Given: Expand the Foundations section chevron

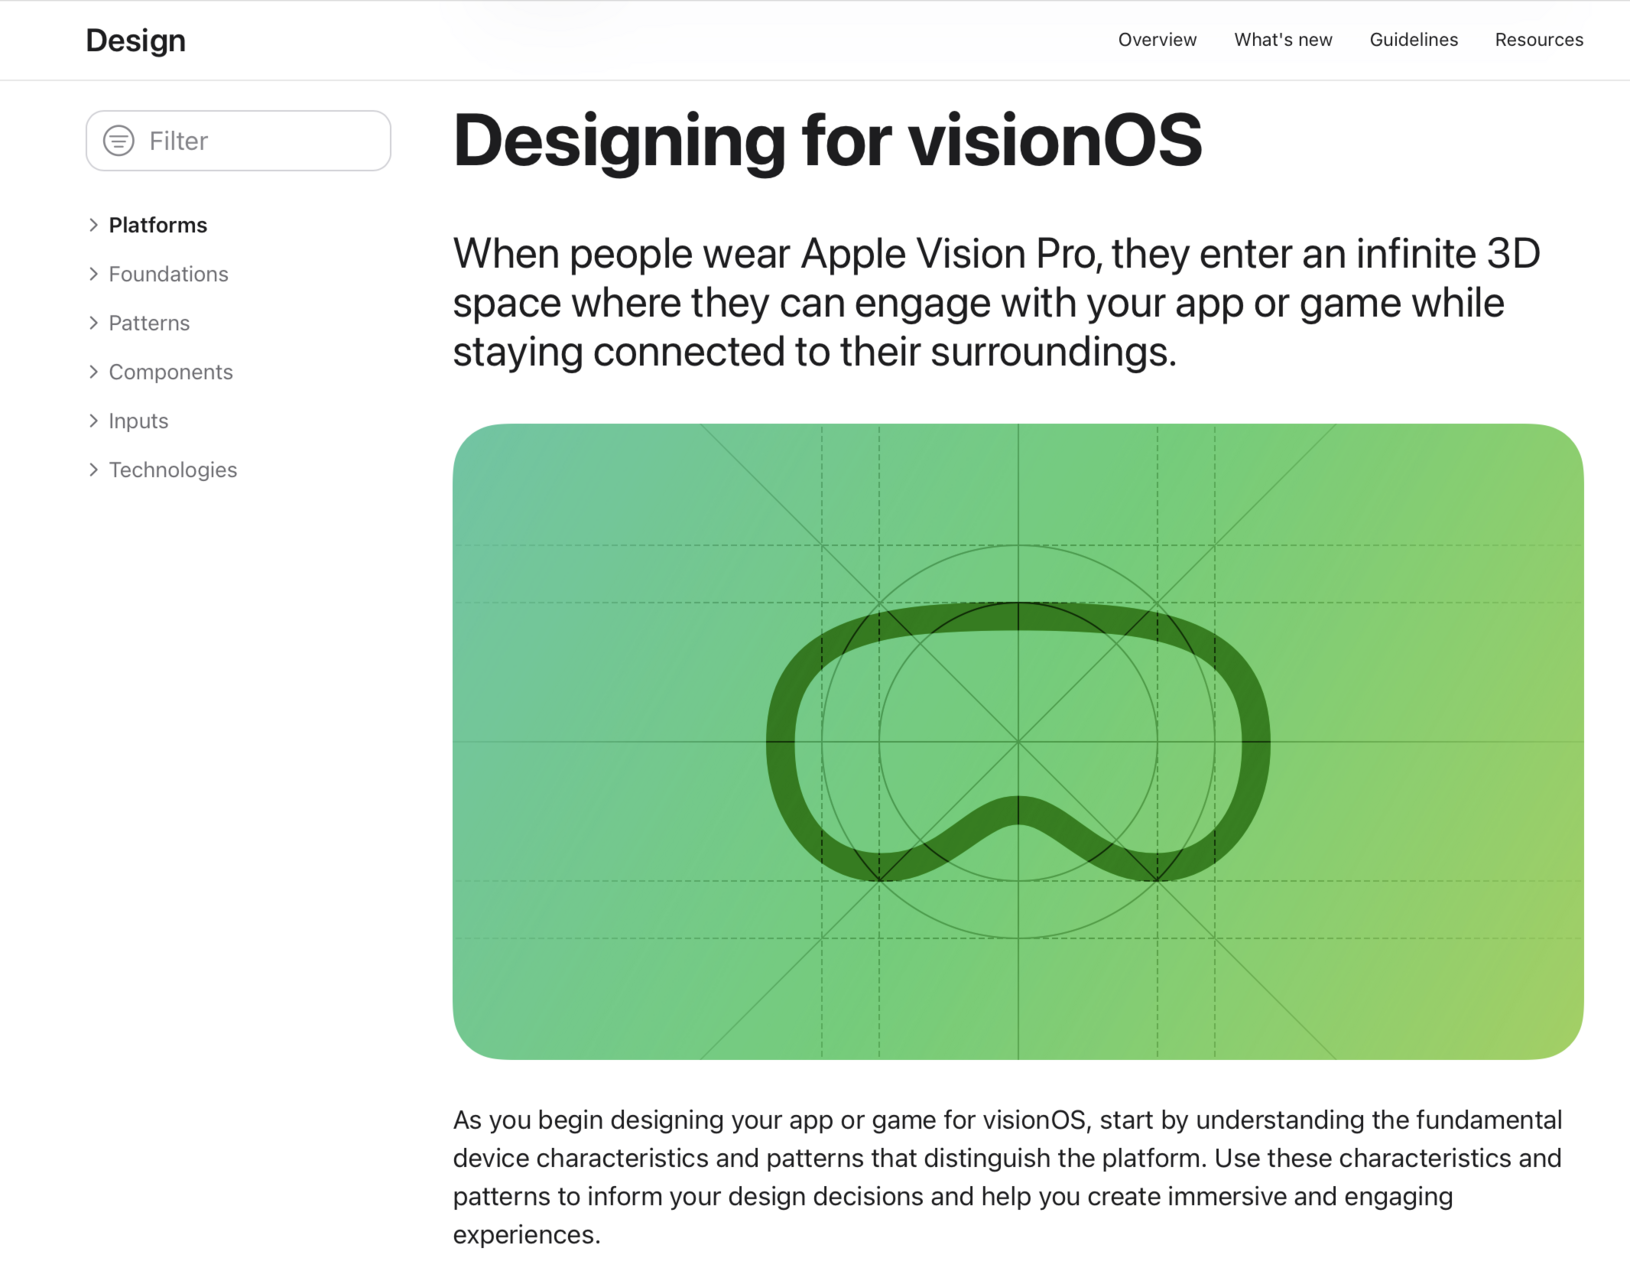Looking at the screenshot, I should (93, 274).
